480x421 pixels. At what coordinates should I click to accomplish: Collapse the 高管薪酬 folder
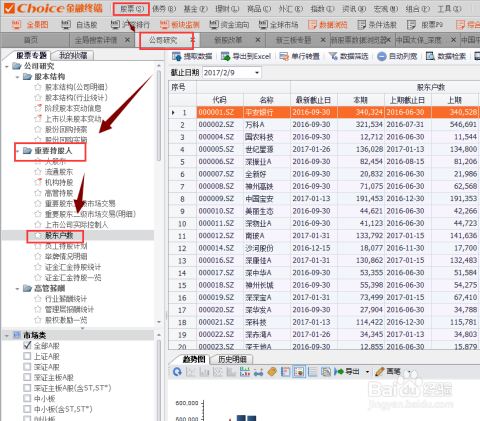18,289
